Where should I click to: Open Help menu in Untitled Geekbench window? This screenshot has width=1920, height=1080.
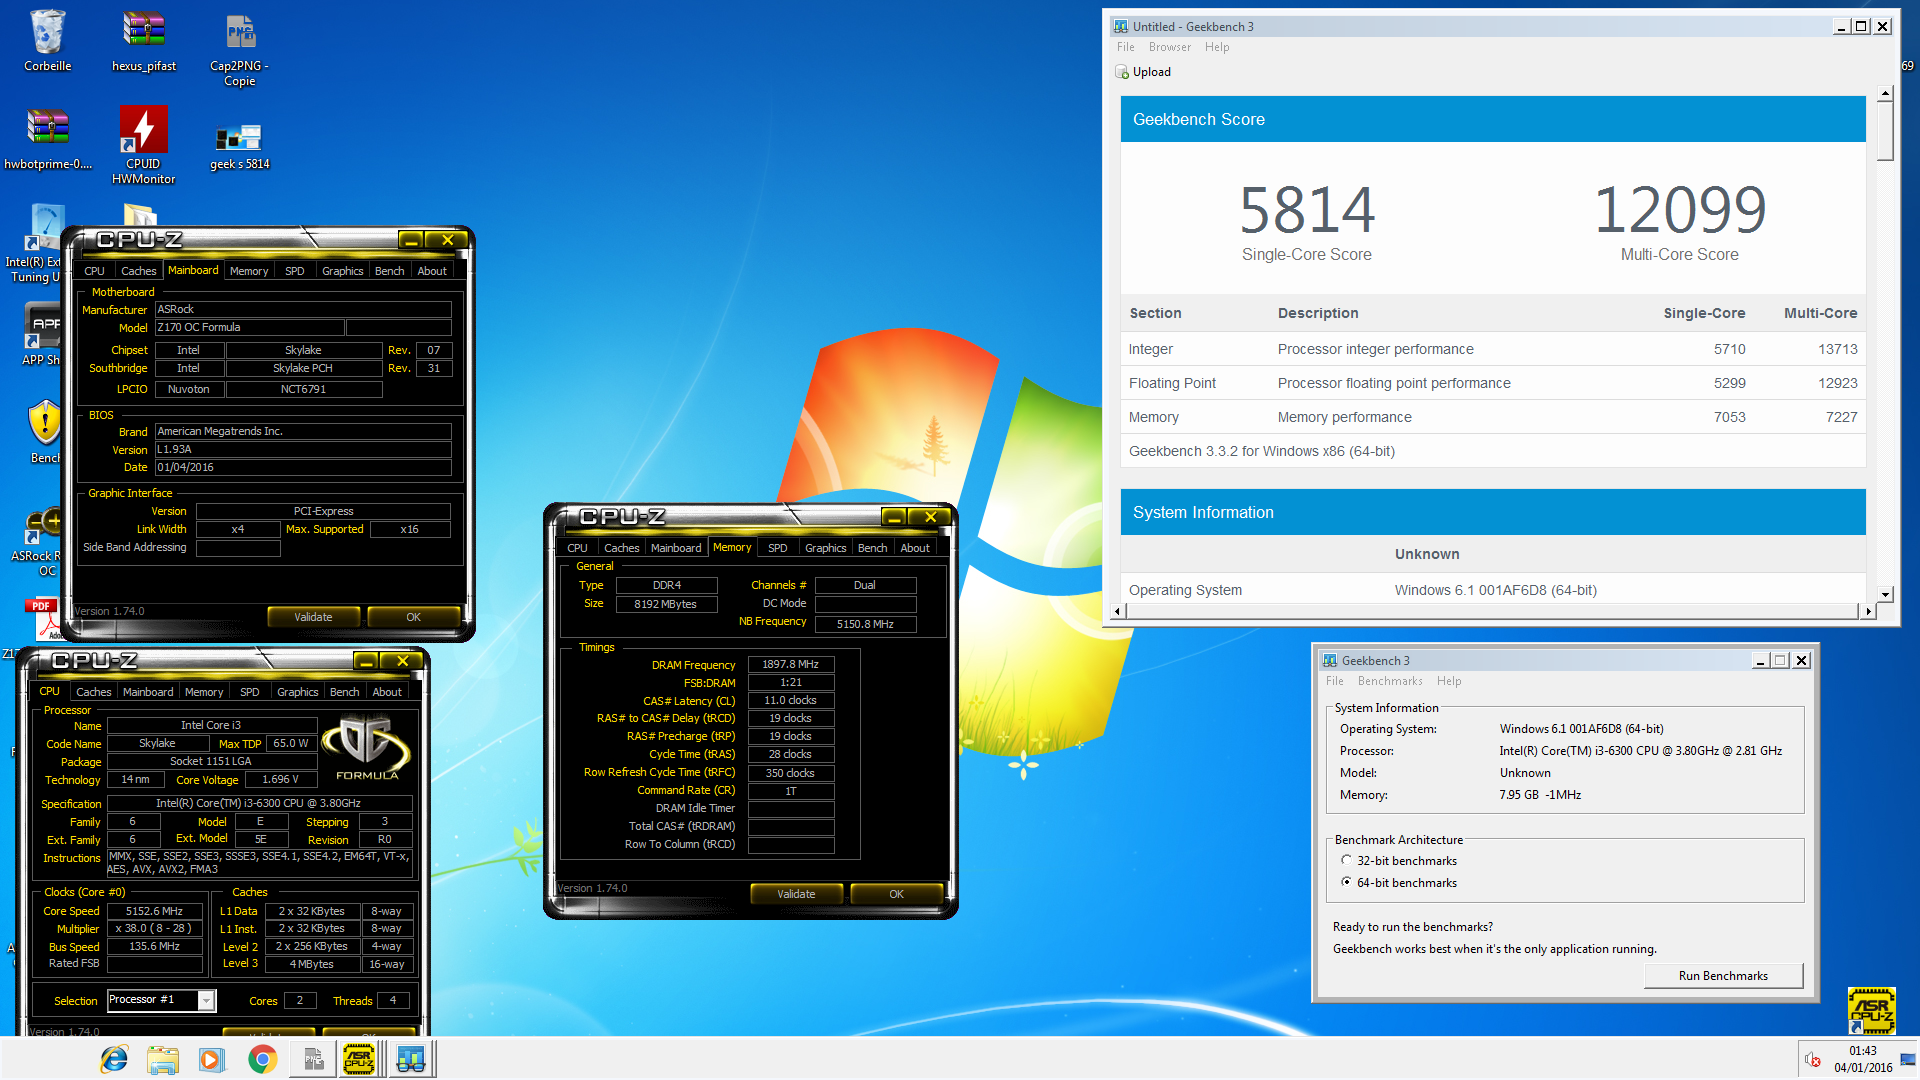tap(1217, 47)
